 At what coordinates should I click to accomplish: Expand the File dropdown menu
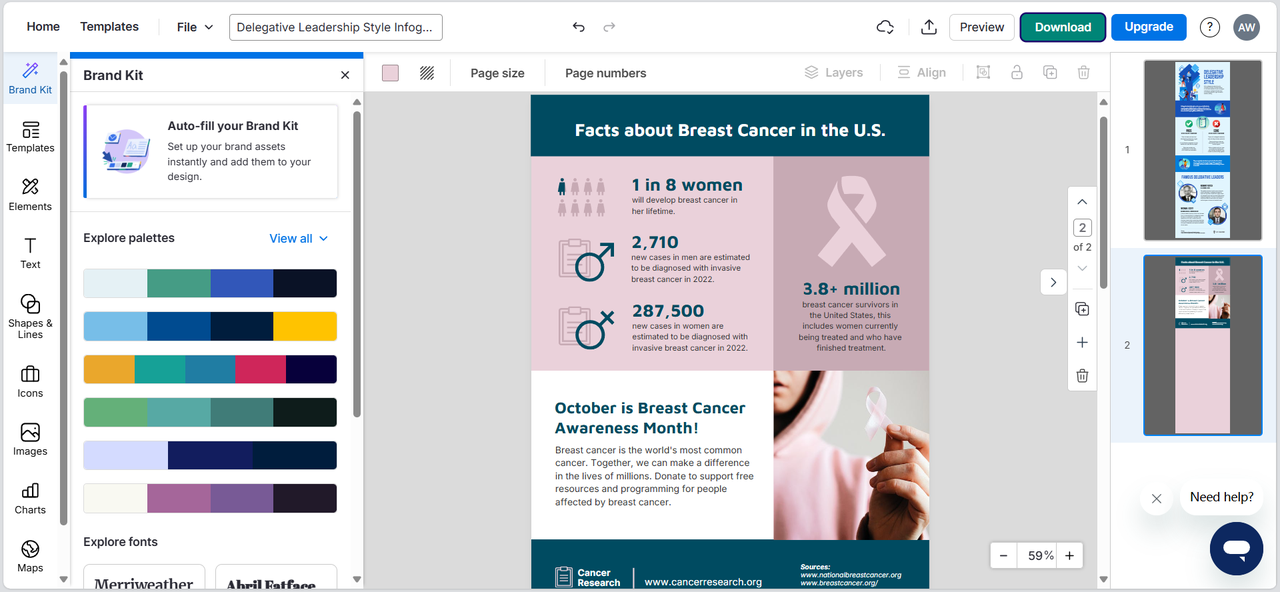(195, 27)
